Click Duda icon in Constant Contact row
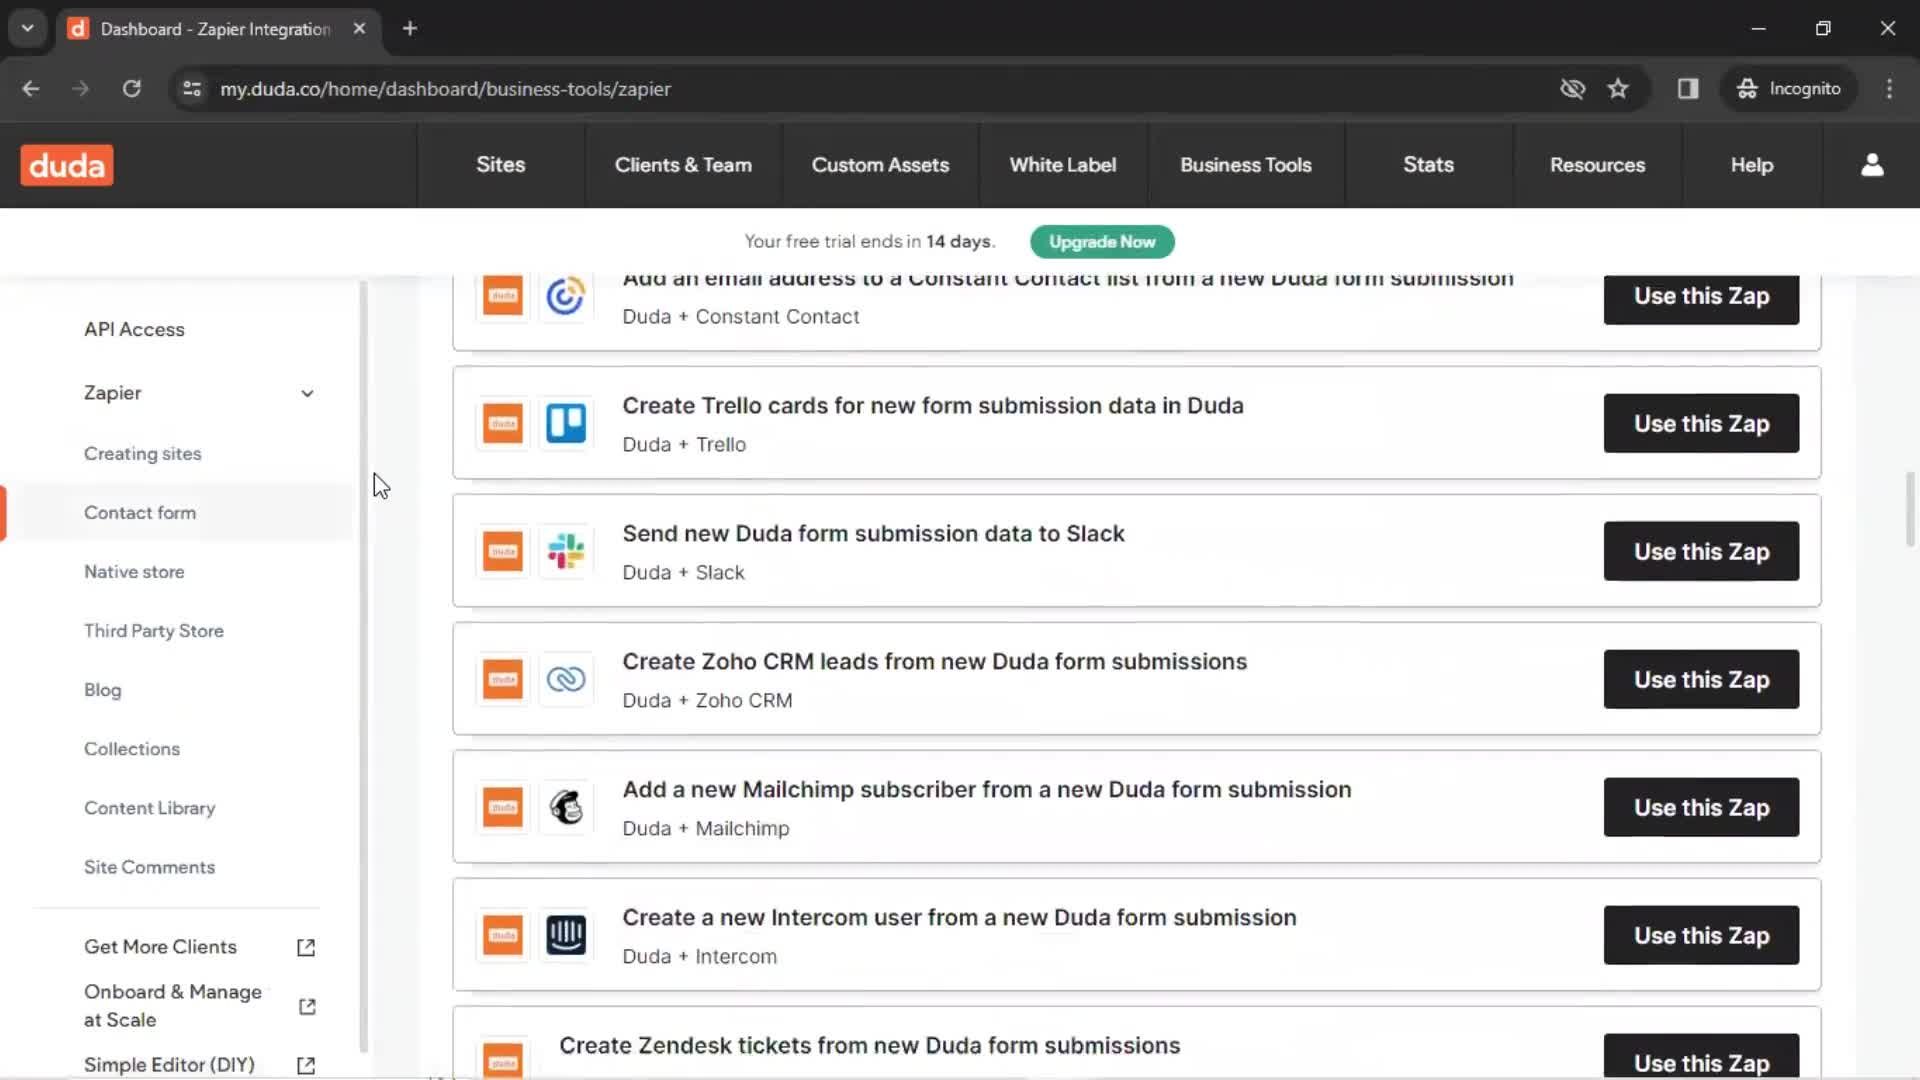 [503, 296]
